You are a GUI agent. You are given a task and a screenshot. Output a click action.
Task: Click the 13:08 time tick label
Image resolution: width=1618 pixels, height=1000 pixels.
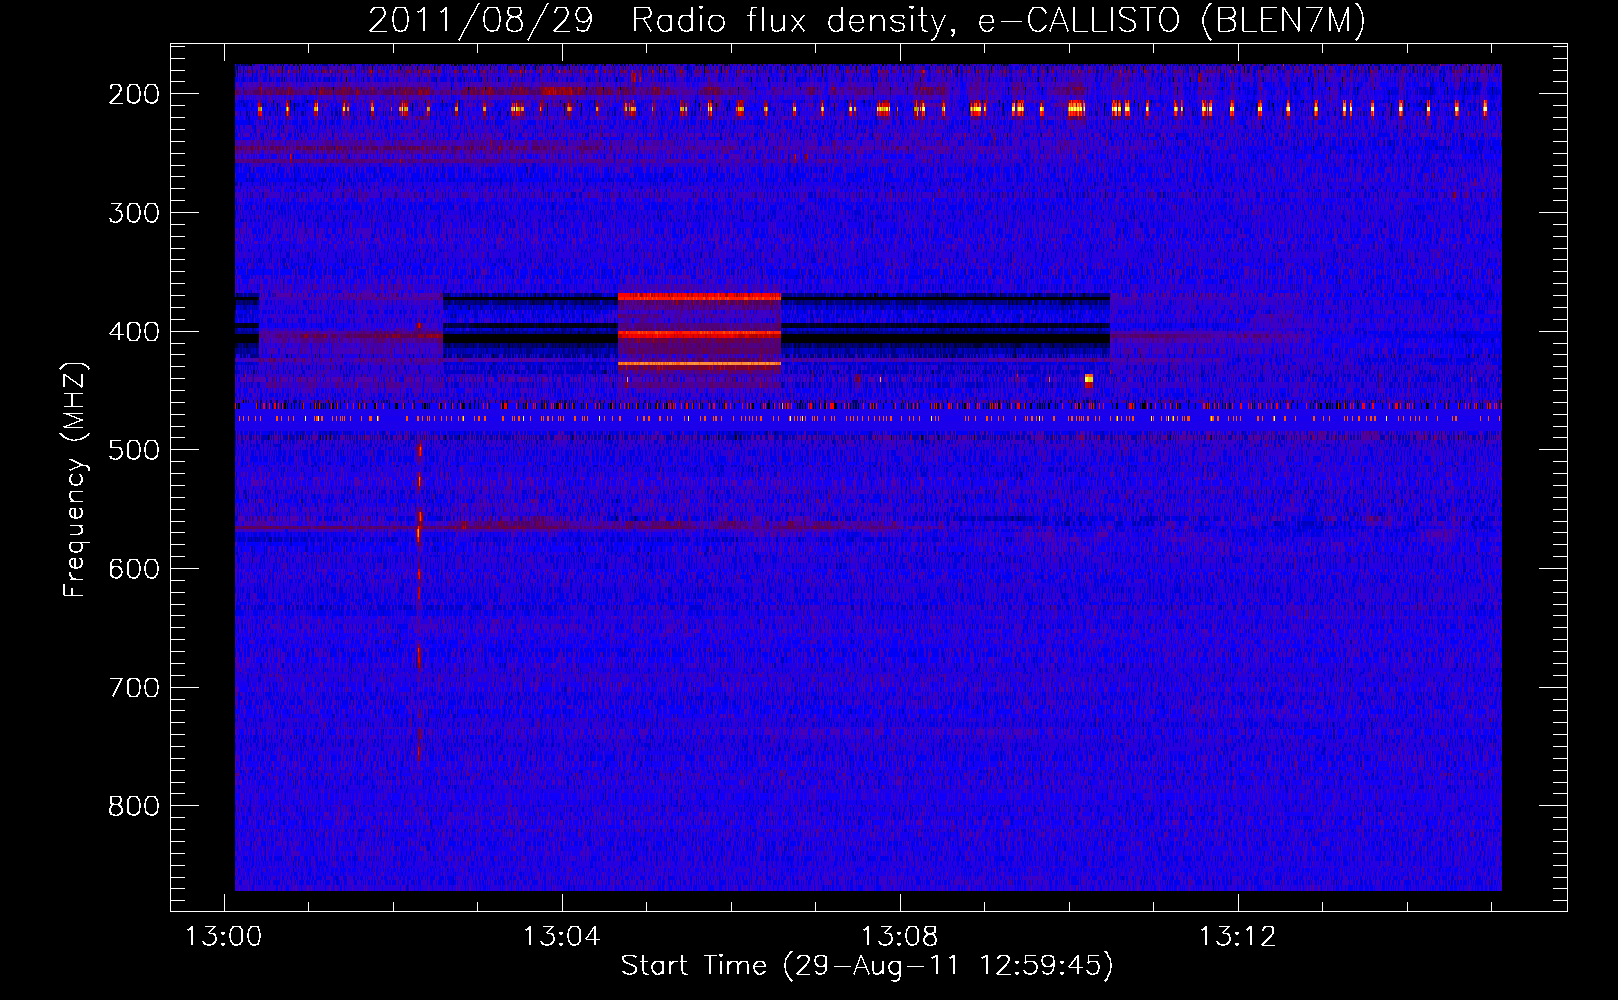(899, 936)
